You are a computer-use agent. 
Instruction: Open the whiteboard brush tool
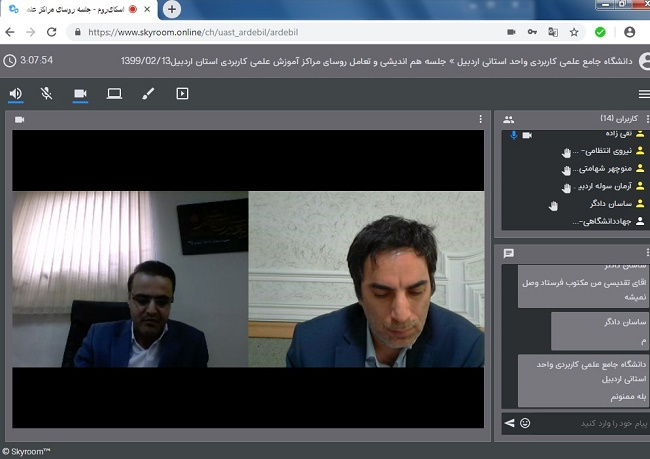148,93
